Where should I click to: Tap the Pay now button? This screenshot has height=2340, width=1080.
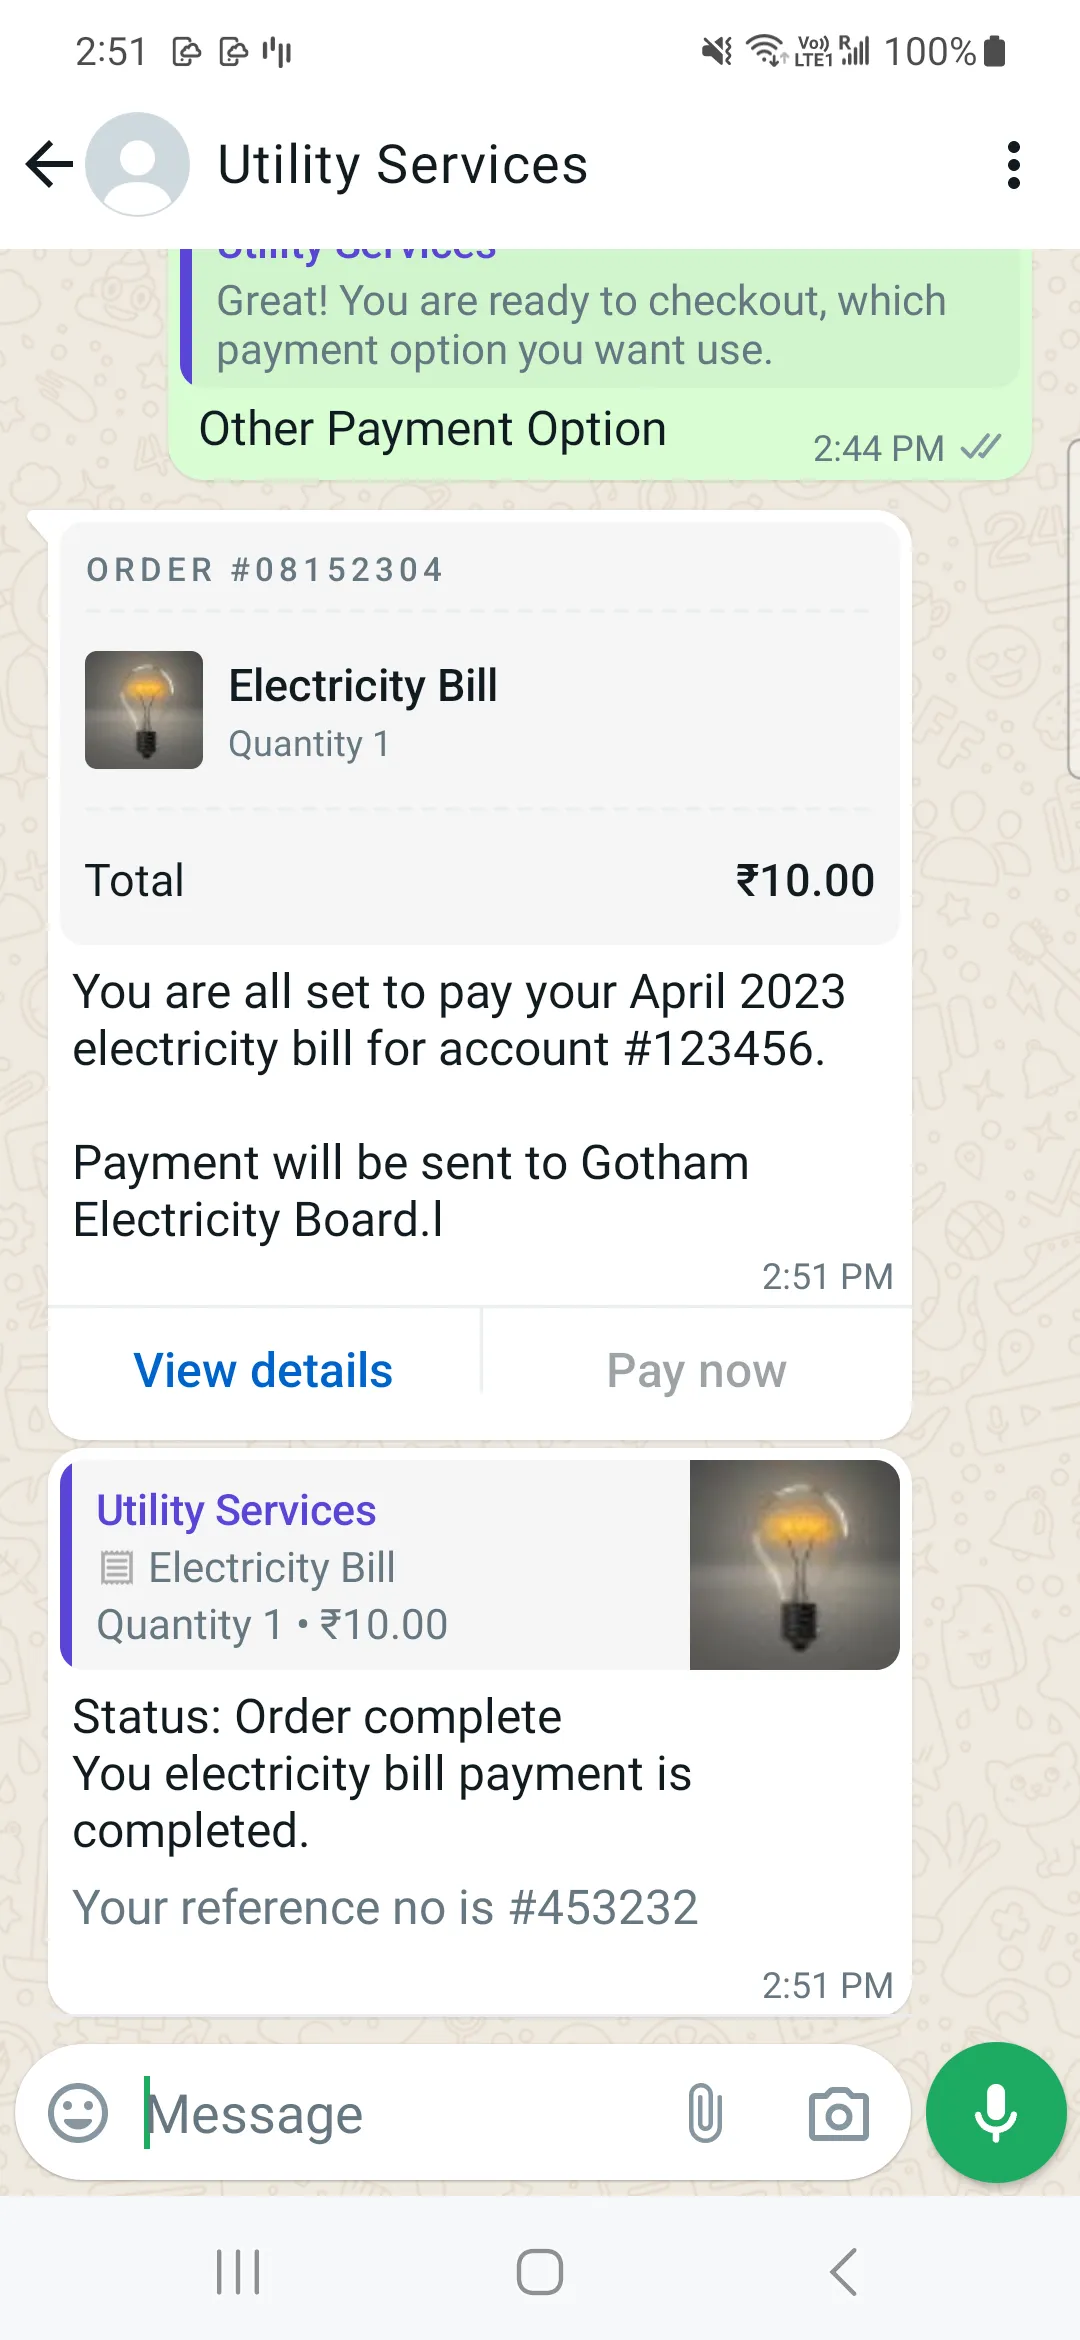697,1371
